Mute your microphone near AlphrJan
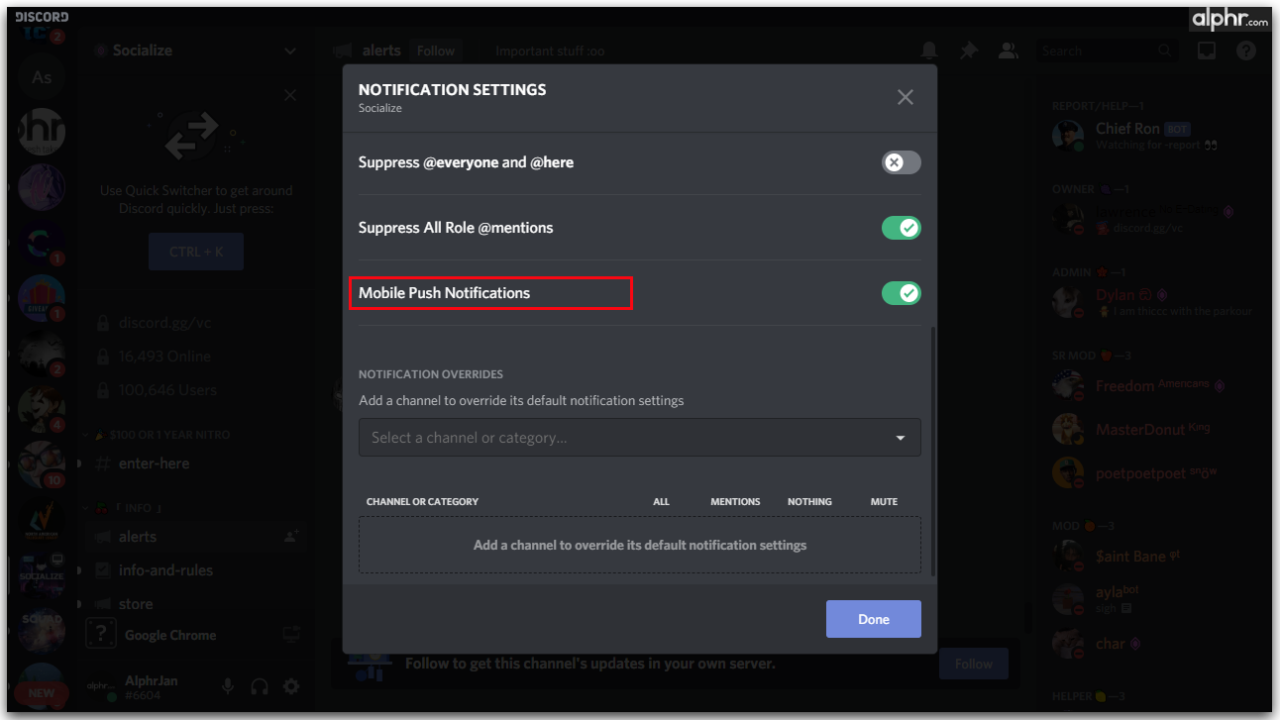1280x720 pixels. click(227, 686)
